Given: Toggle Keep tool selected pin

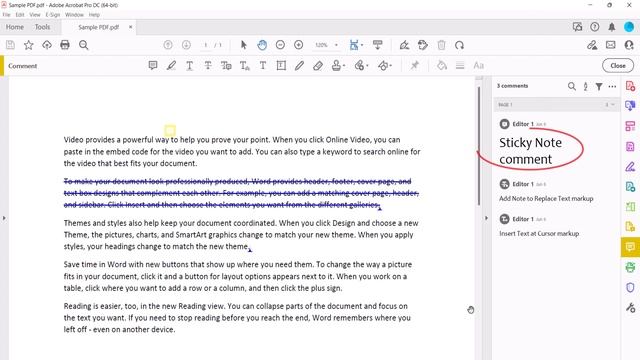Looking at the screenshot, I should [415, 65].
